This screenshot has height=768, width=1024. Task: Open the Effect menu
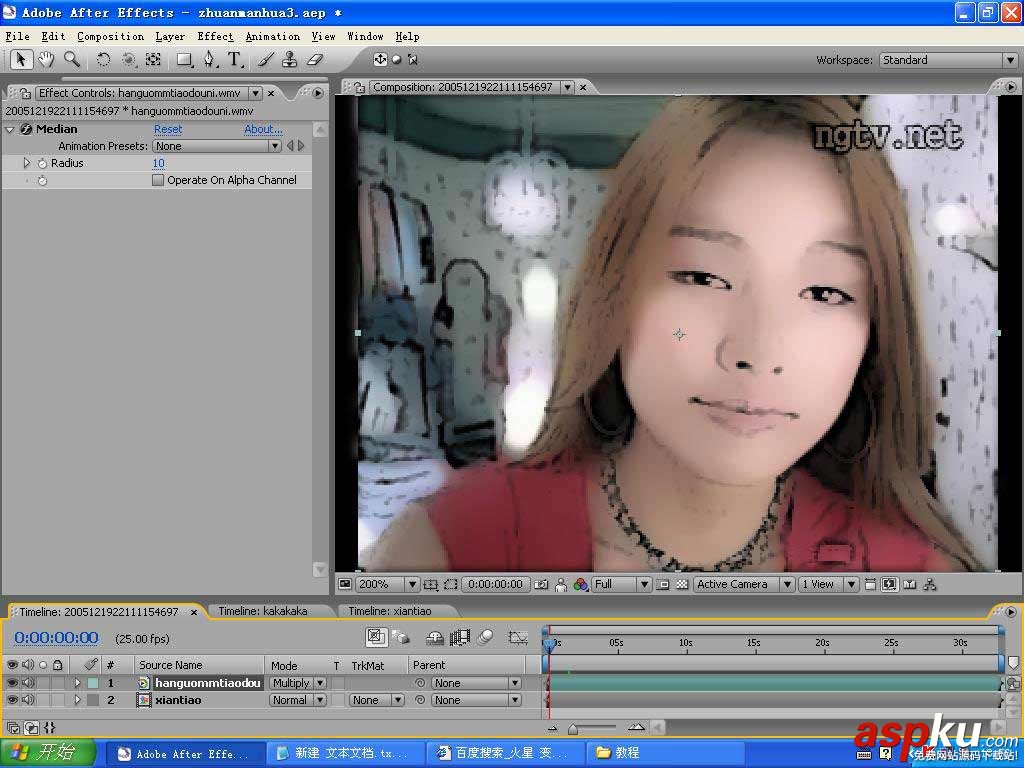coord(215,37)
